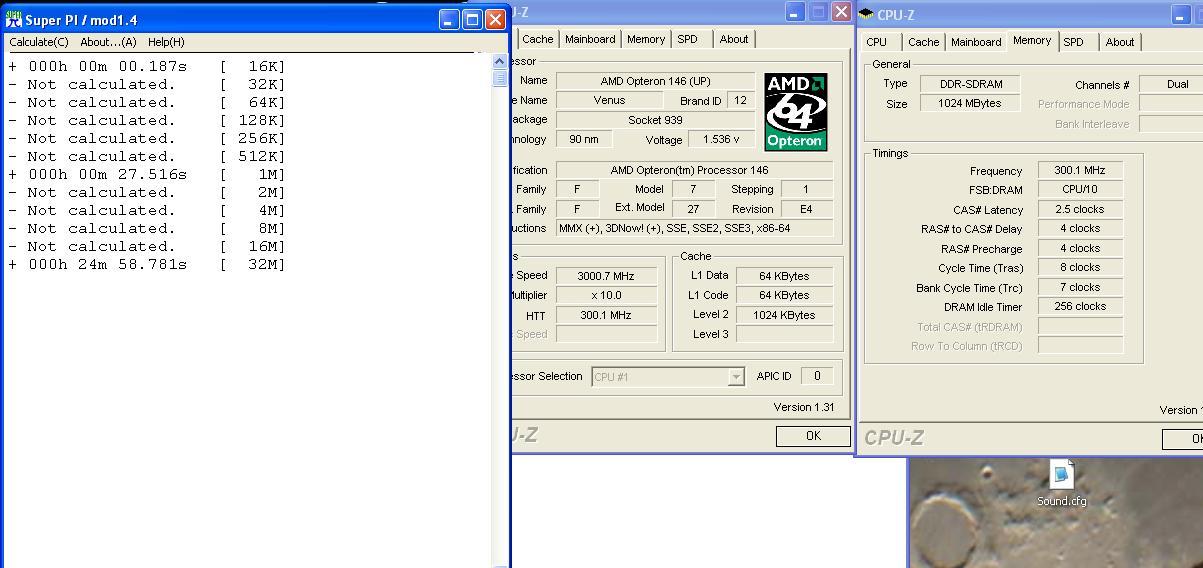Switch to SPD tab in middle CPU-Z window
The height and width of the screenshot is (568, 1203).
687,39
